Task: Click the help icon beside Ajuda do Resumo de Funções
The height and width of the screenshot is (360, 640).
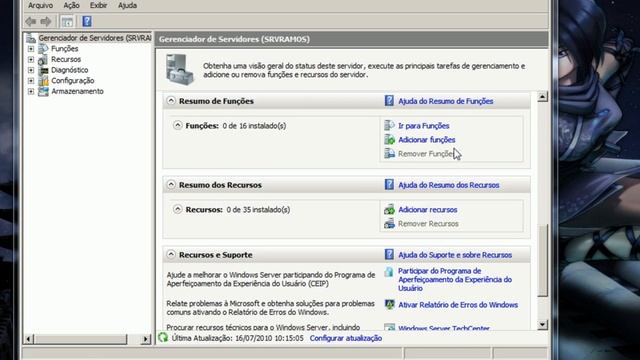Action: pyautogui.click(x=389, y=101)
